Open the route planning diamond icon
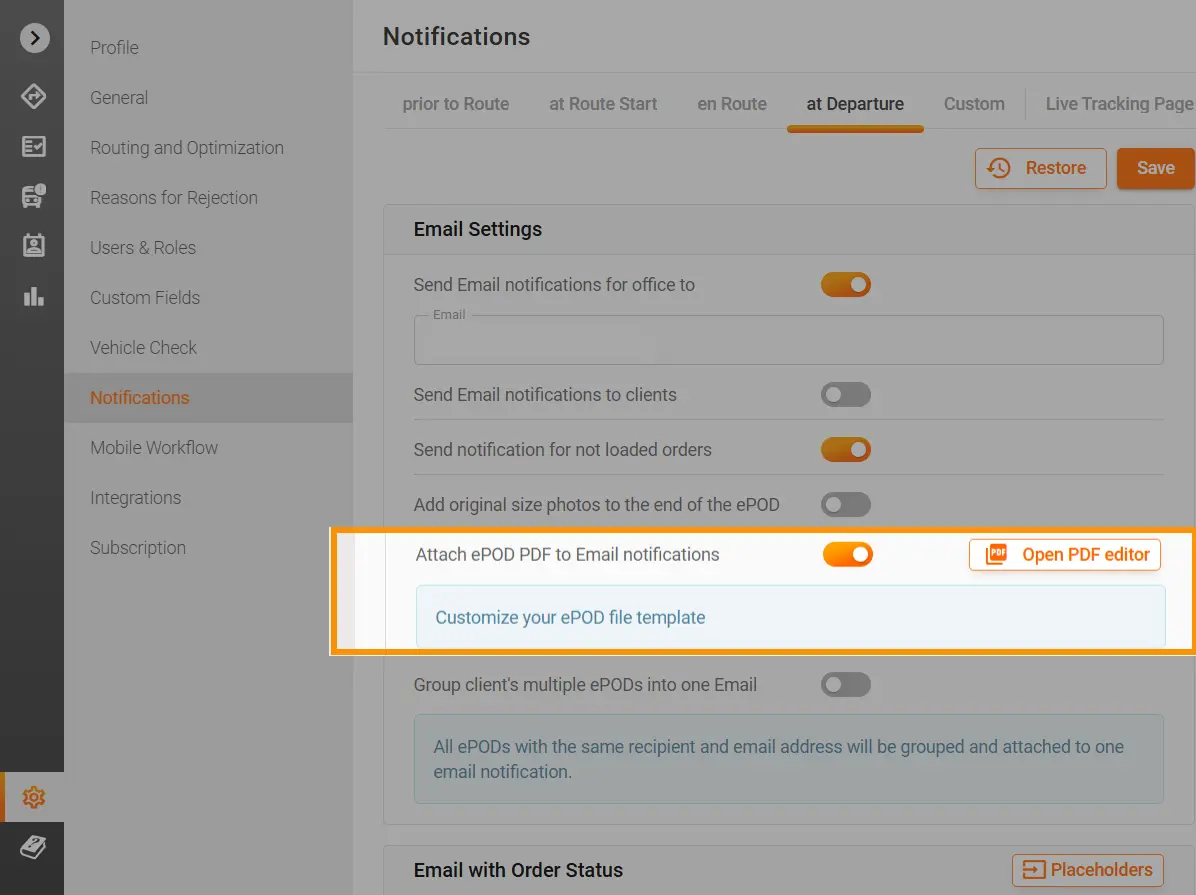Image resolution: width=1196 pixels, height=895 pixels. tap(34, 96)
